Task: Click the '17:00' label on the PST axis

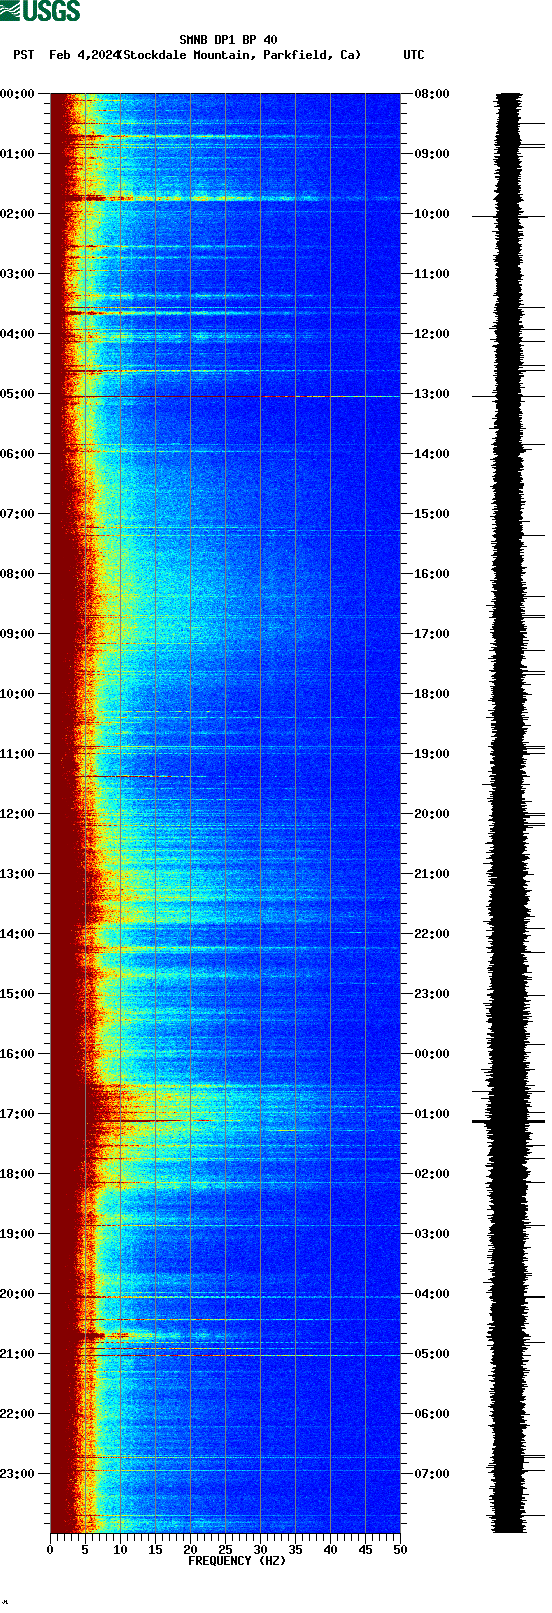Action: point(18,1114)
